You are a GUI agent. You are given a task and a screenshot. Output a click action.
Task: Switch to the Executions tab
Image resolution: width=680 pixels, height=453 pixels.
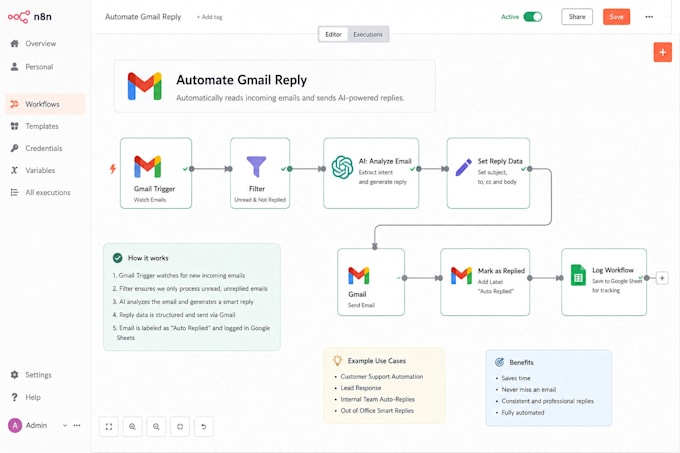[x=368, y=34]
